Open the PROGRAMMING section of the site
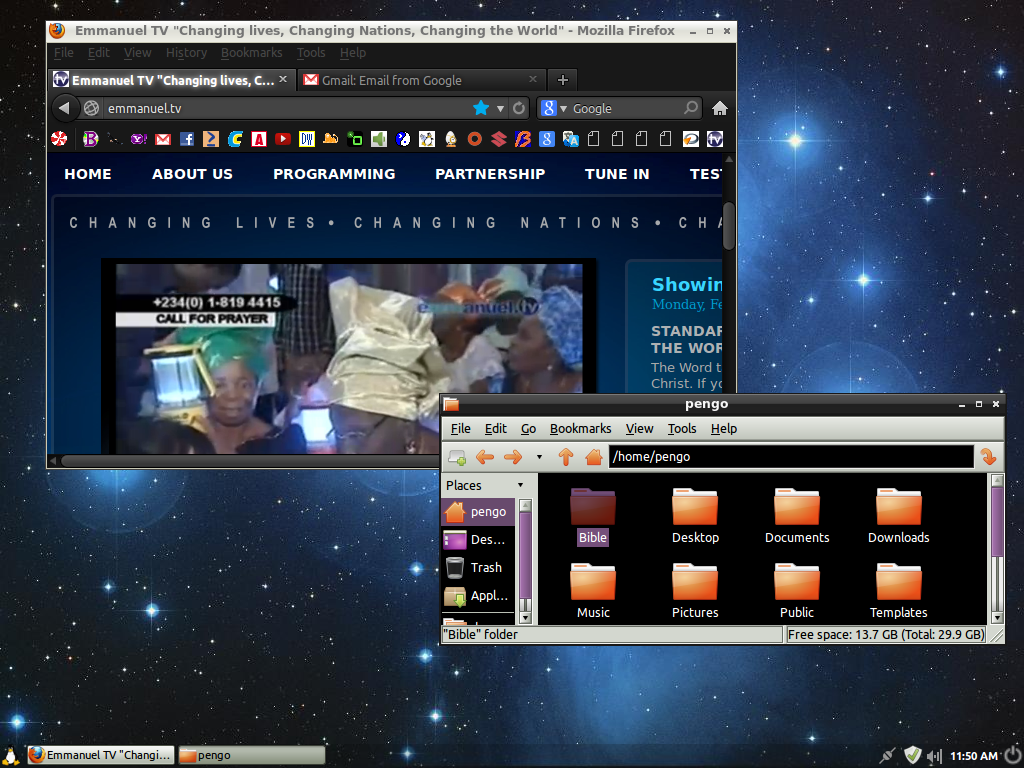Image resolution: width=1024 pixels, height=768 pixels. point(334,174)
